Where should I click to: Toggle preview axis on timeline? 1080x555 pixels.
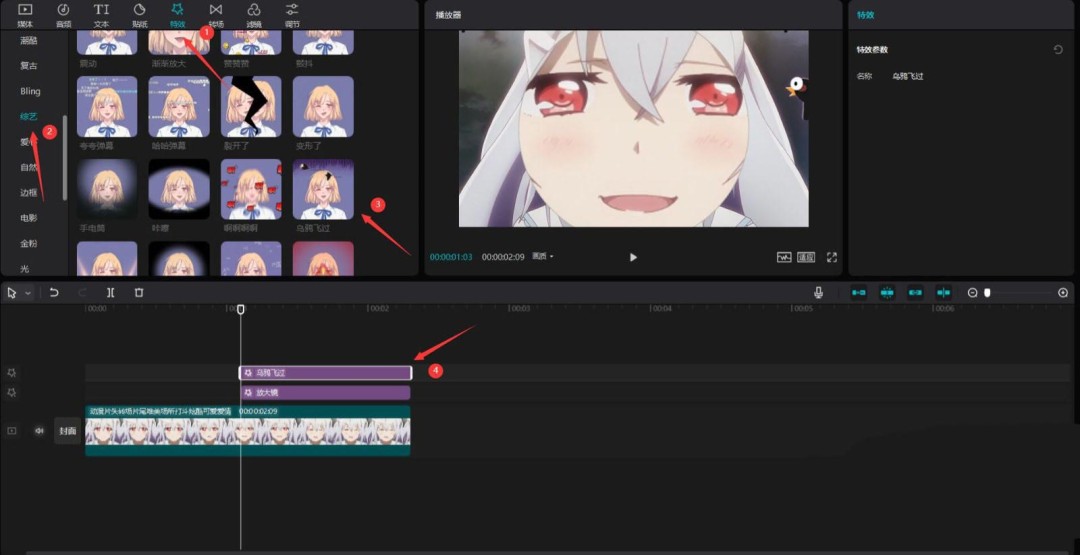pyautogui.click(x=944, y=293)
